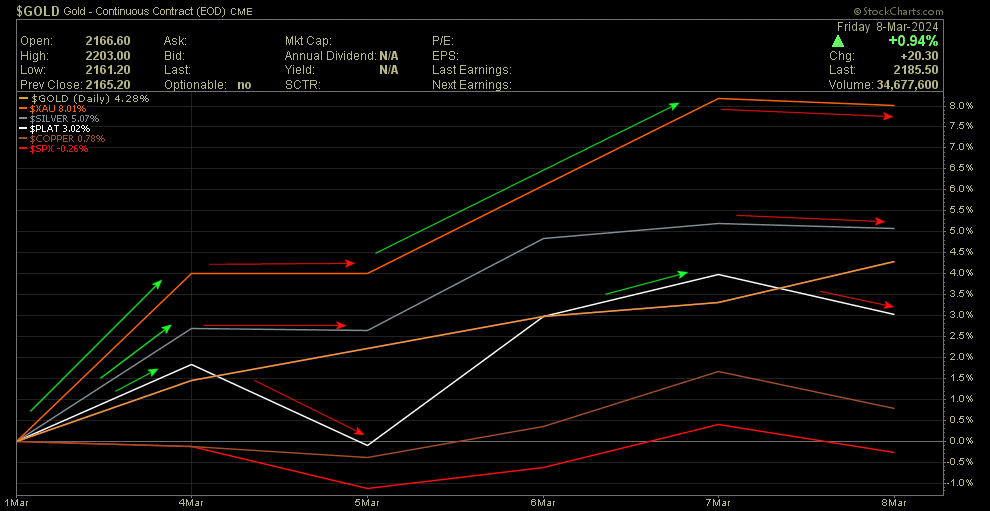Click the 4.0% y-axis label
990x511 pixels.
(960, 273)
